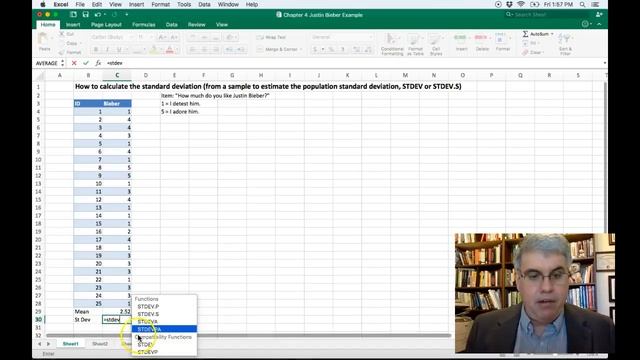Apply Underline formatting button
Screen dimensions: 640x360
pyautogui.click(x=119, y=50)
